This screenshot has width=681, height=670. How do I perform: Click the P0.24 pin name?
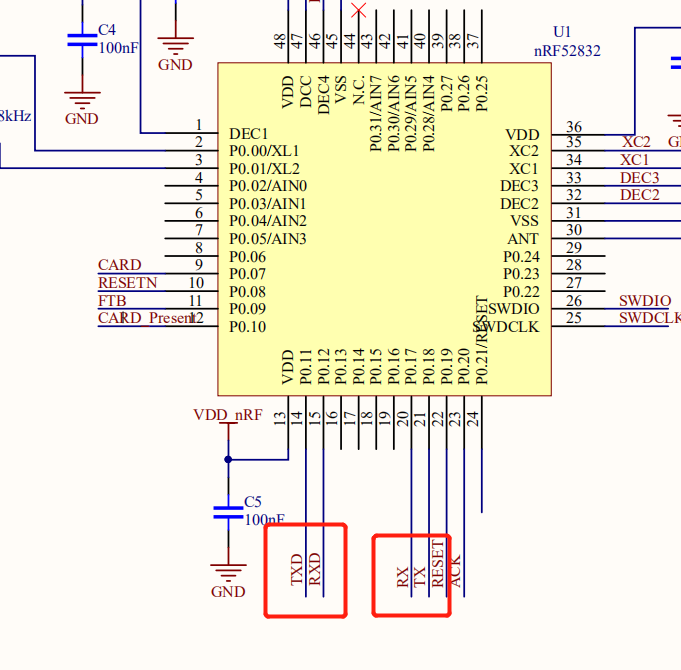click(x=521, y=257)
